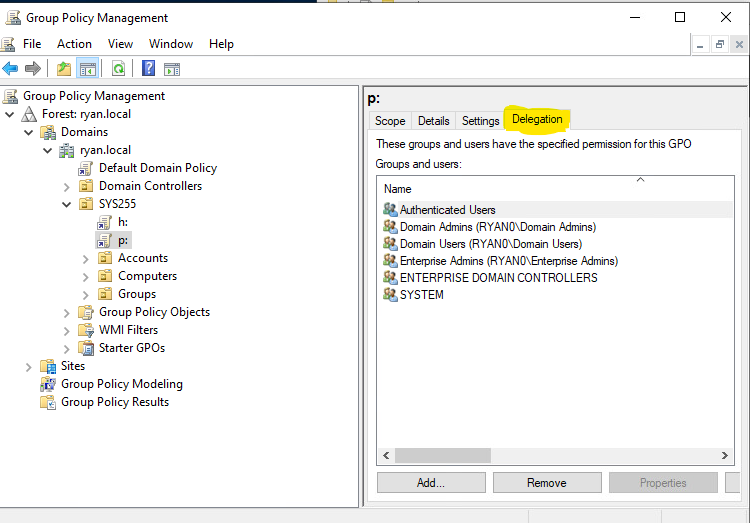The height and width of the screenshot is (523, 750).
Task: Click the Up one level folder icon
Action: [x=64, y=69]
